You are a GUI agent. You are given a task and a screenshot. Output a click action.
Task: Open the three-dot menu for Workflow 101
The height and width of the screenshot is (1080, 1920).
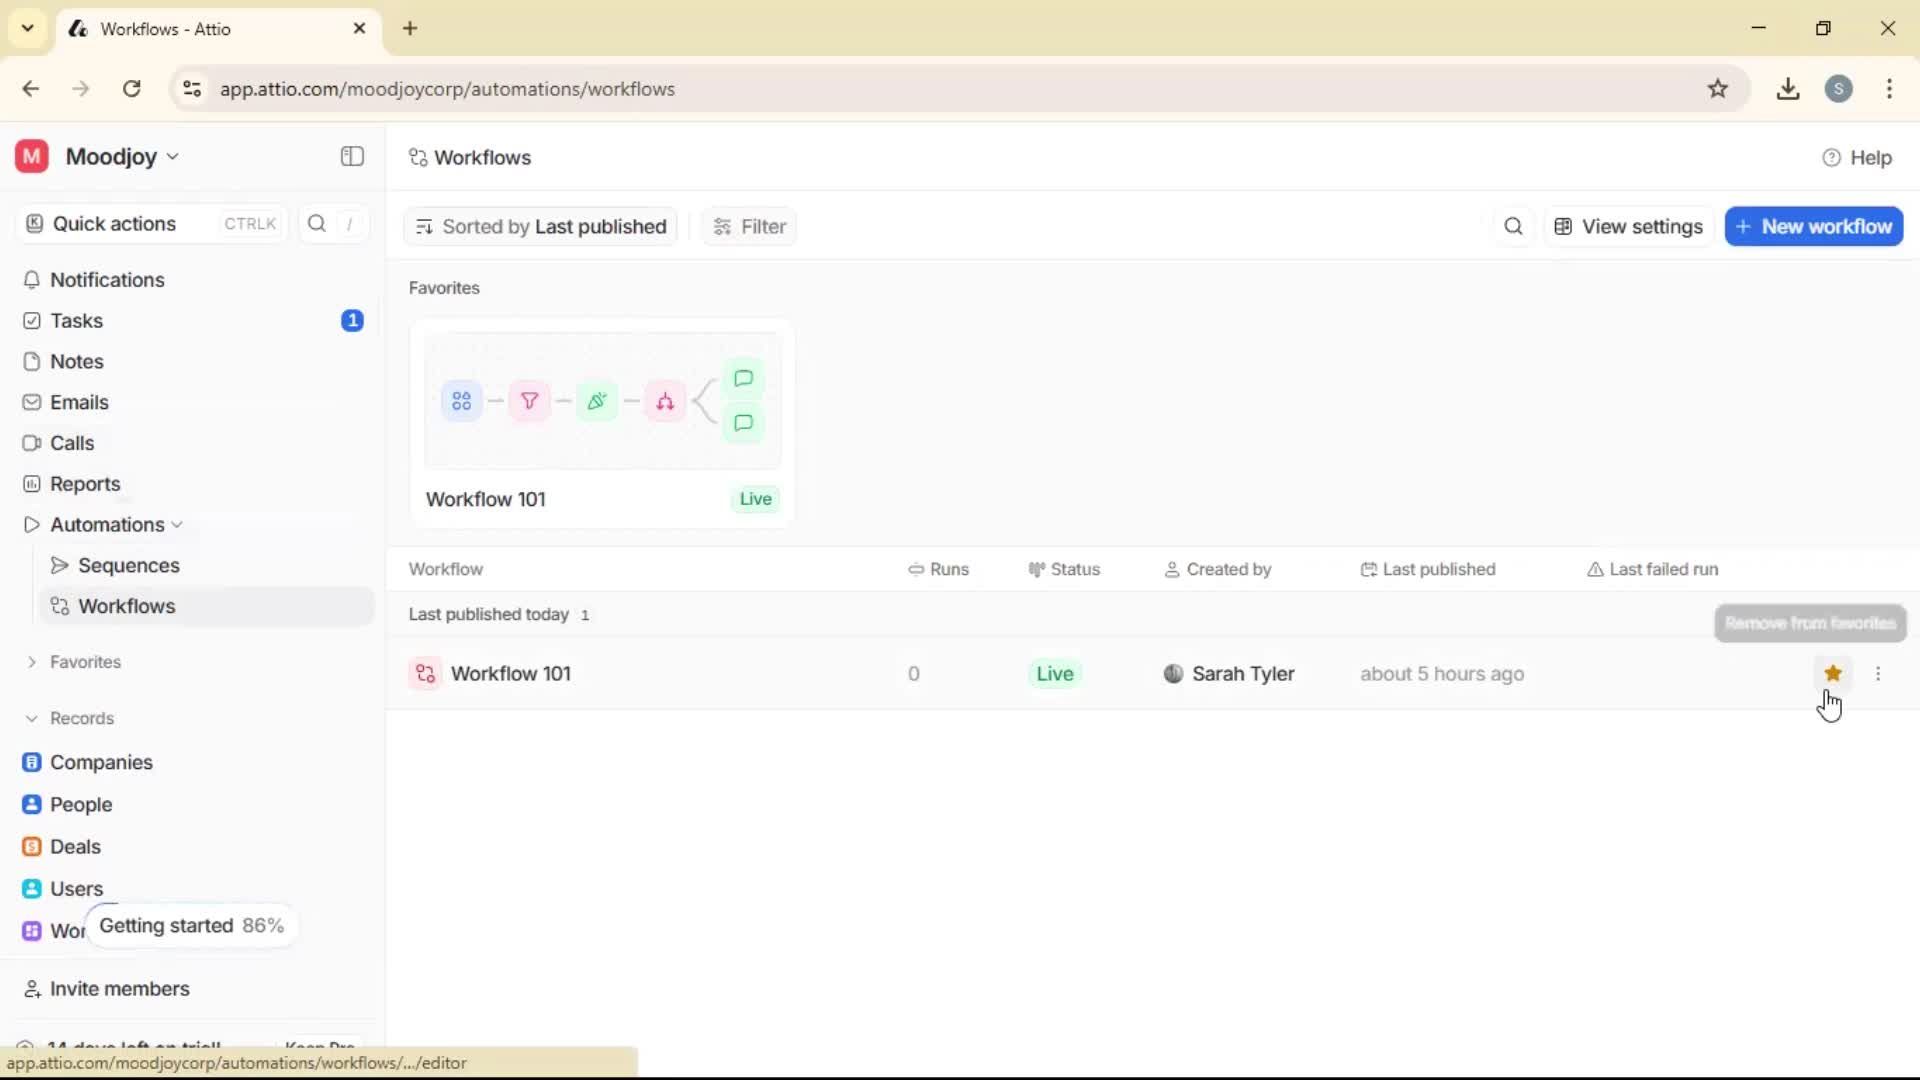(1879, 673)
